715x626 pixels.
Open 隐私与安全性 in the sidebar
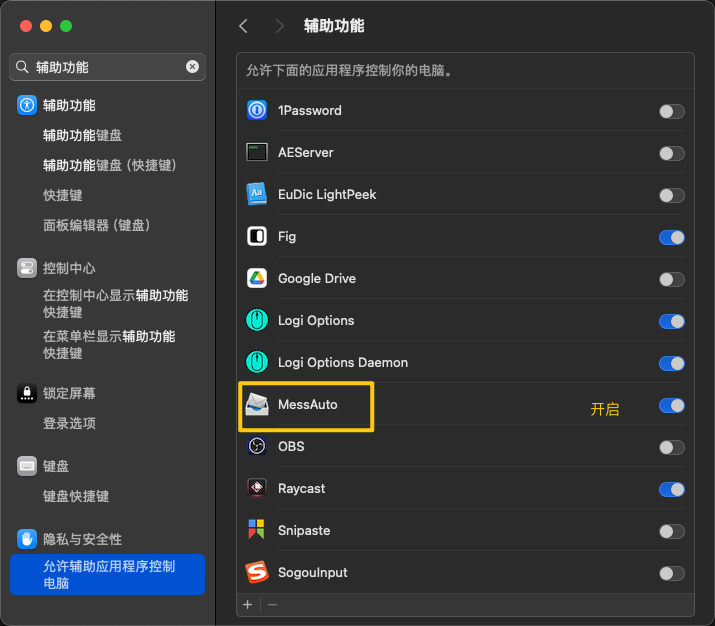click(x=82, y=539)
